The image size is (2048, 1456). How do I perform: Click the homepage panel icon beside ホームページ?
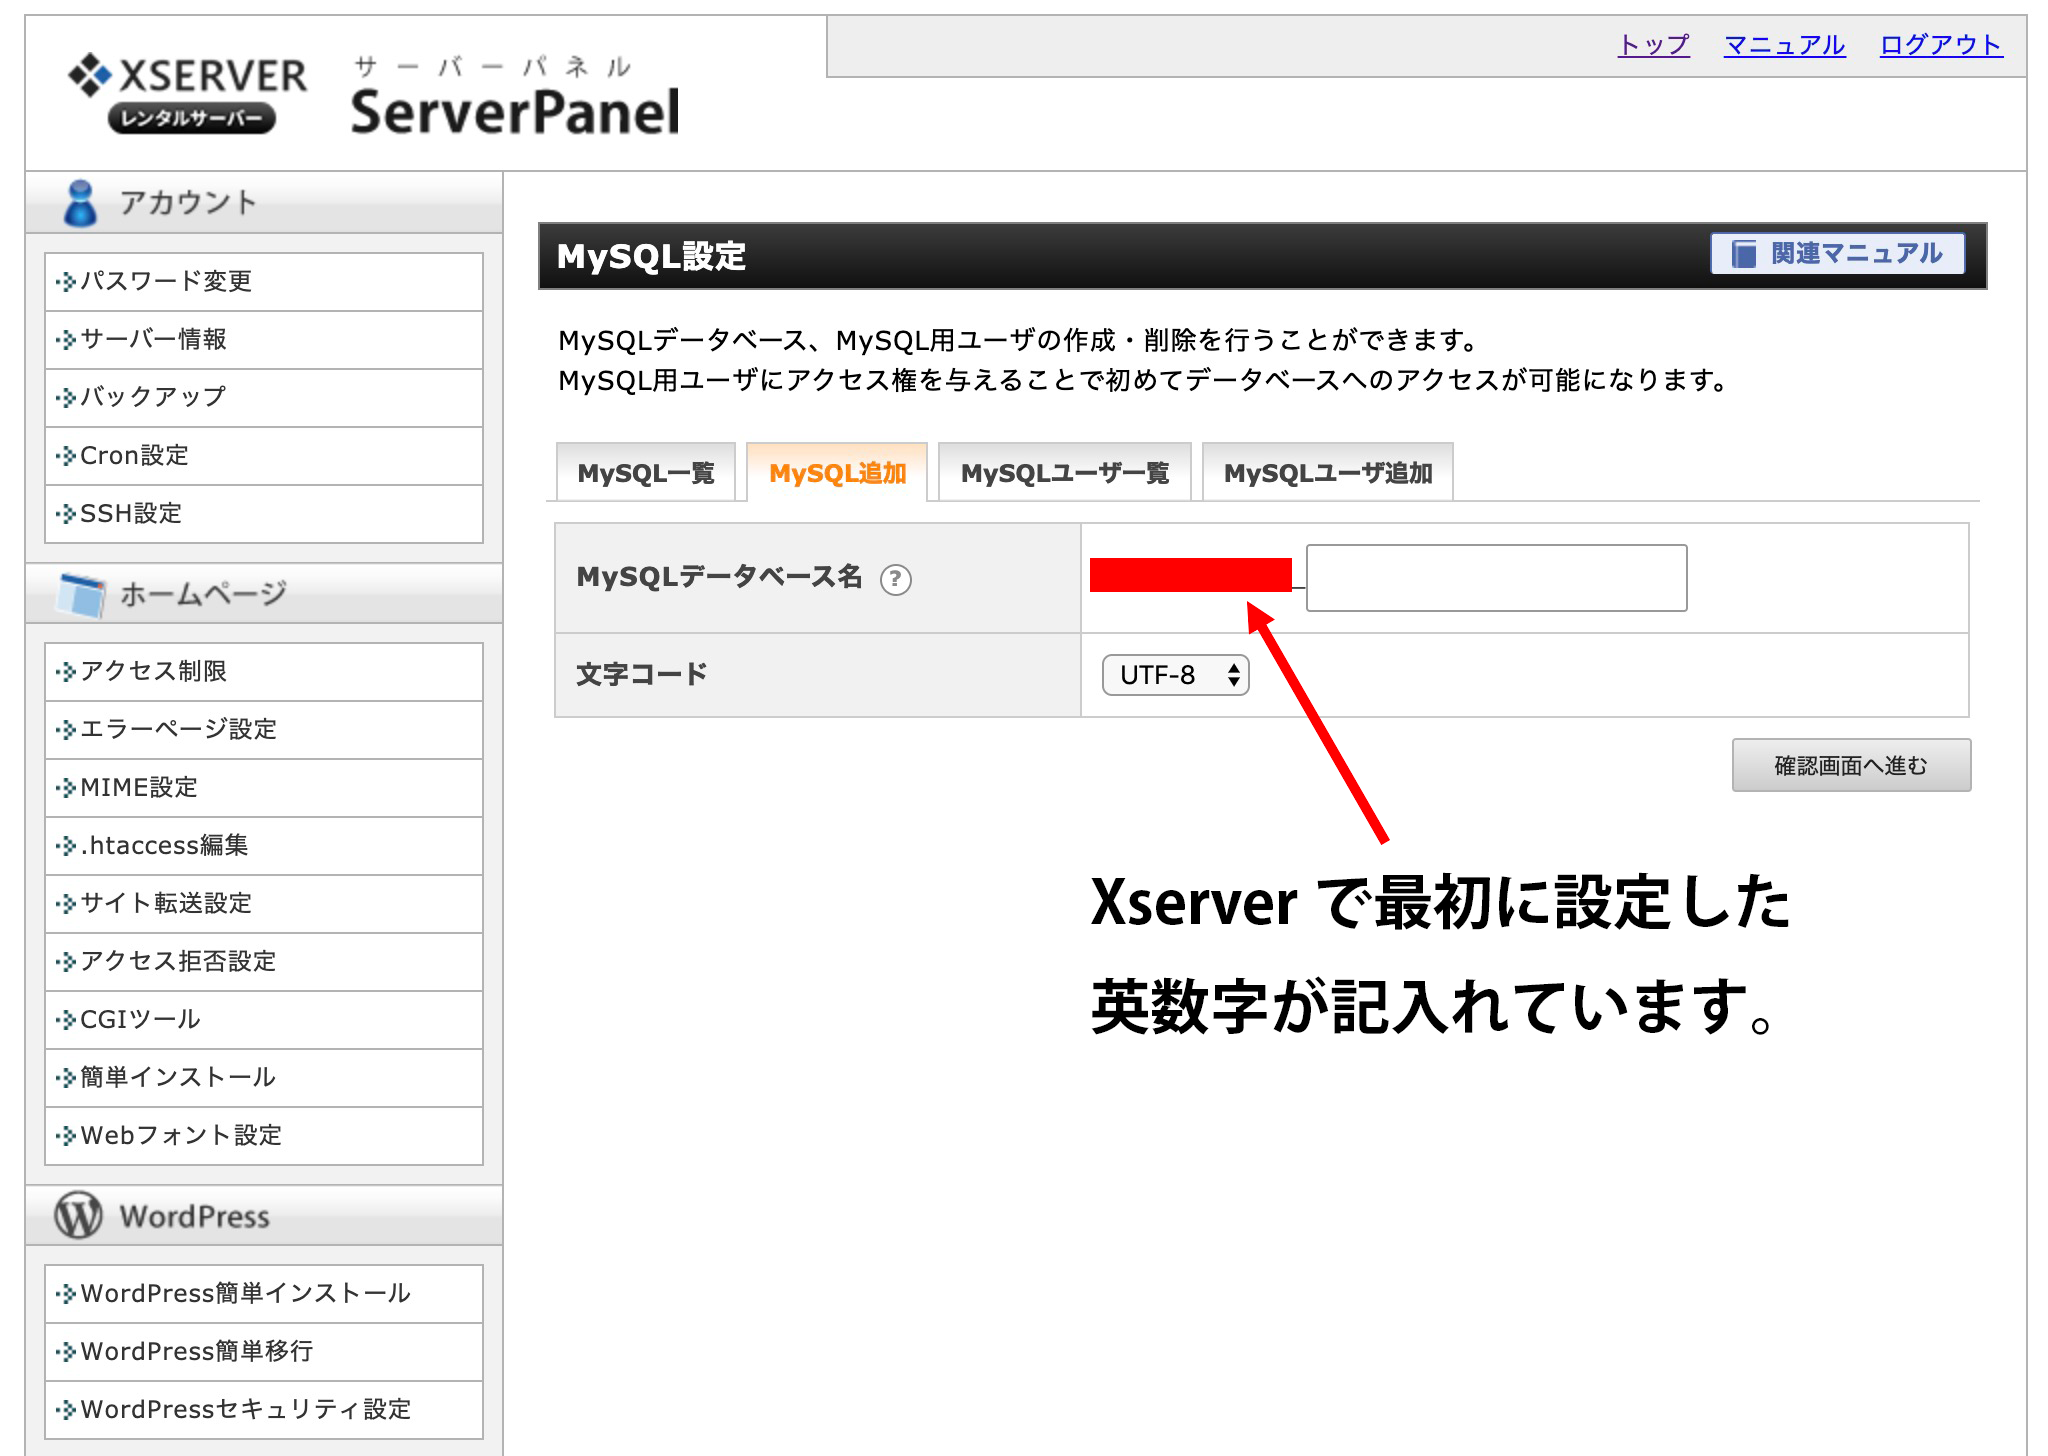pos(82,594)
